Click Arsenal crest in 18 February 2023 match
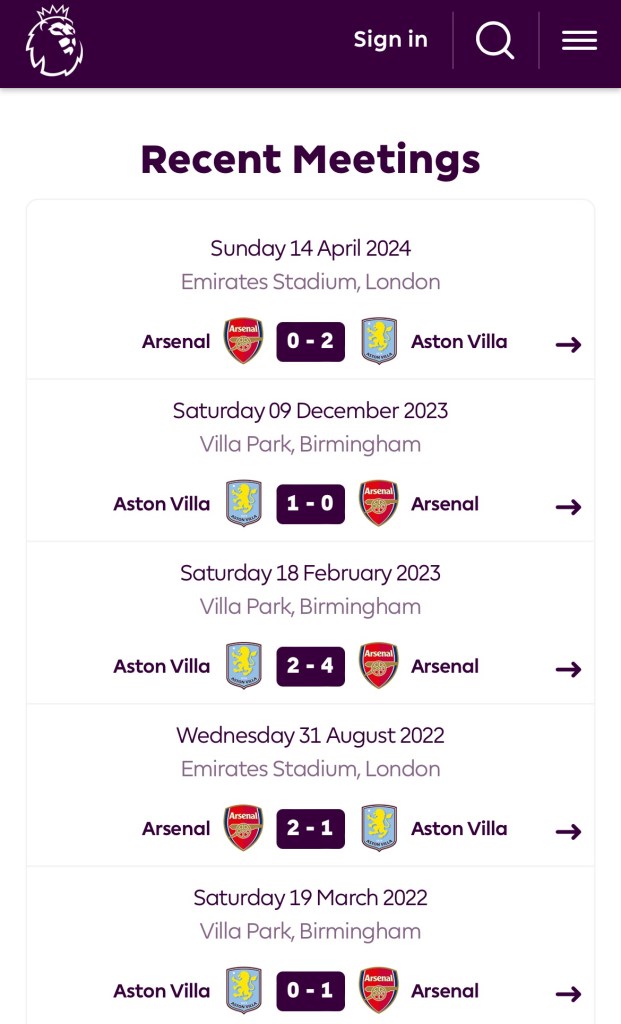 (x=379, y=666)
